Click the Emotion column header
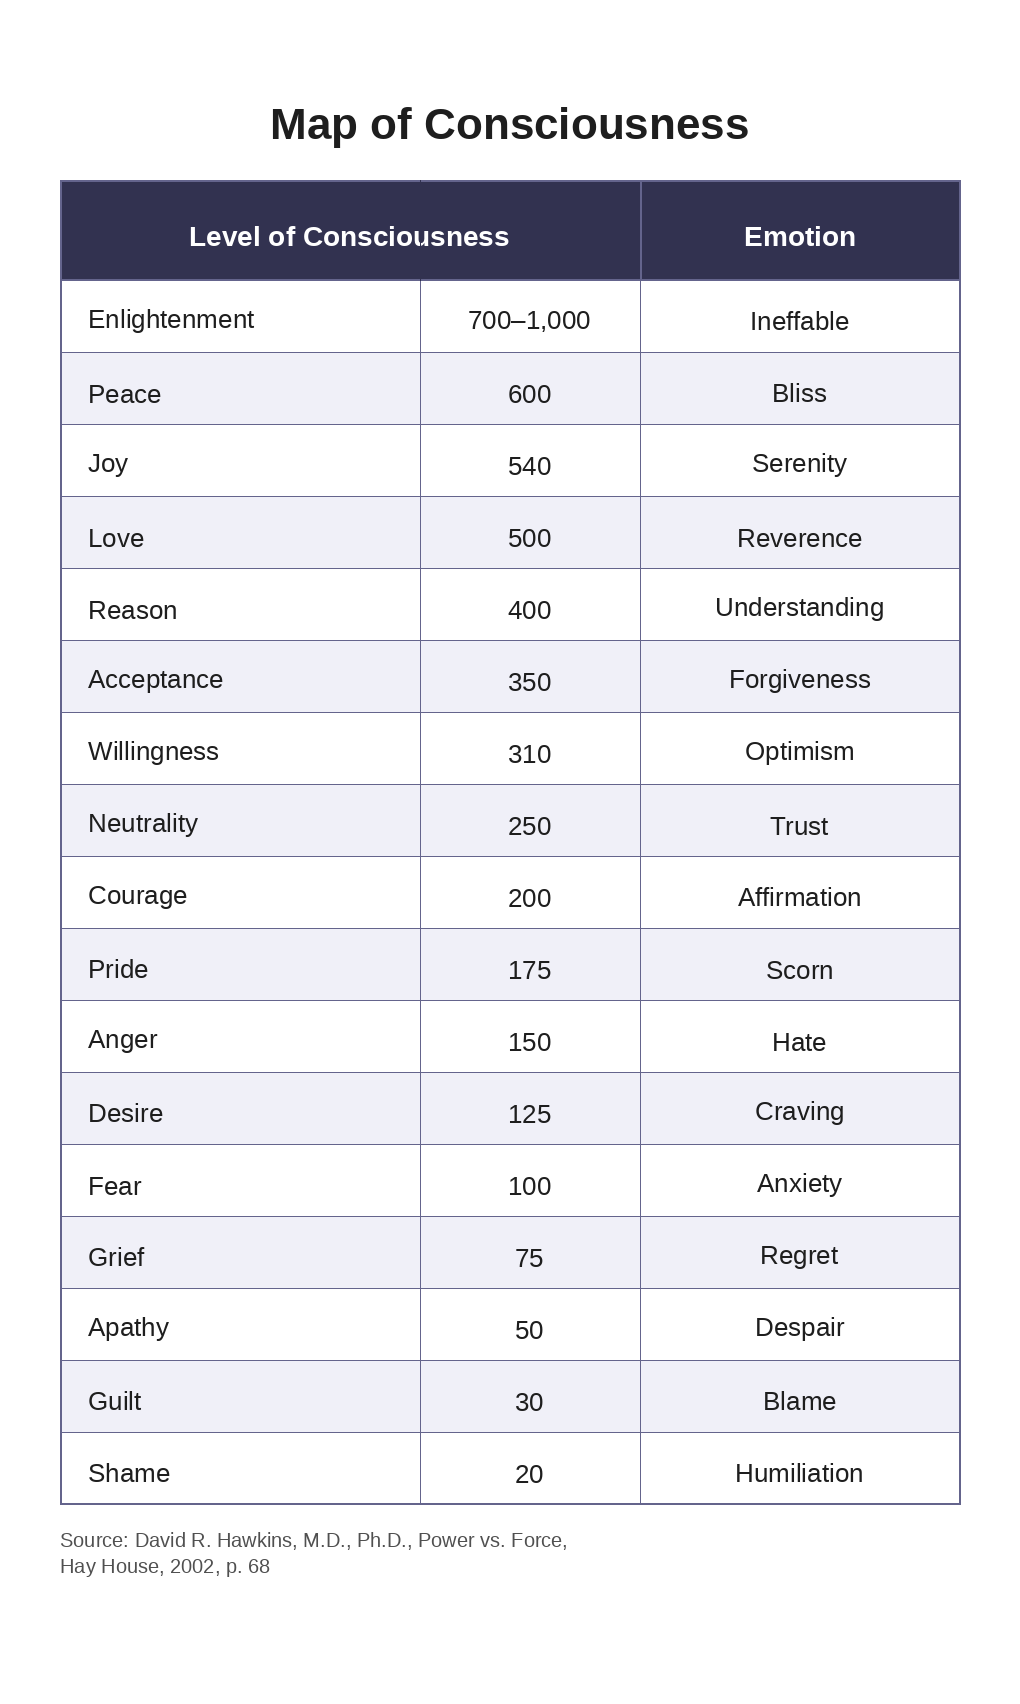Image resolution: width=1020 pixels, height=1704 pixels. pos(799,237)
